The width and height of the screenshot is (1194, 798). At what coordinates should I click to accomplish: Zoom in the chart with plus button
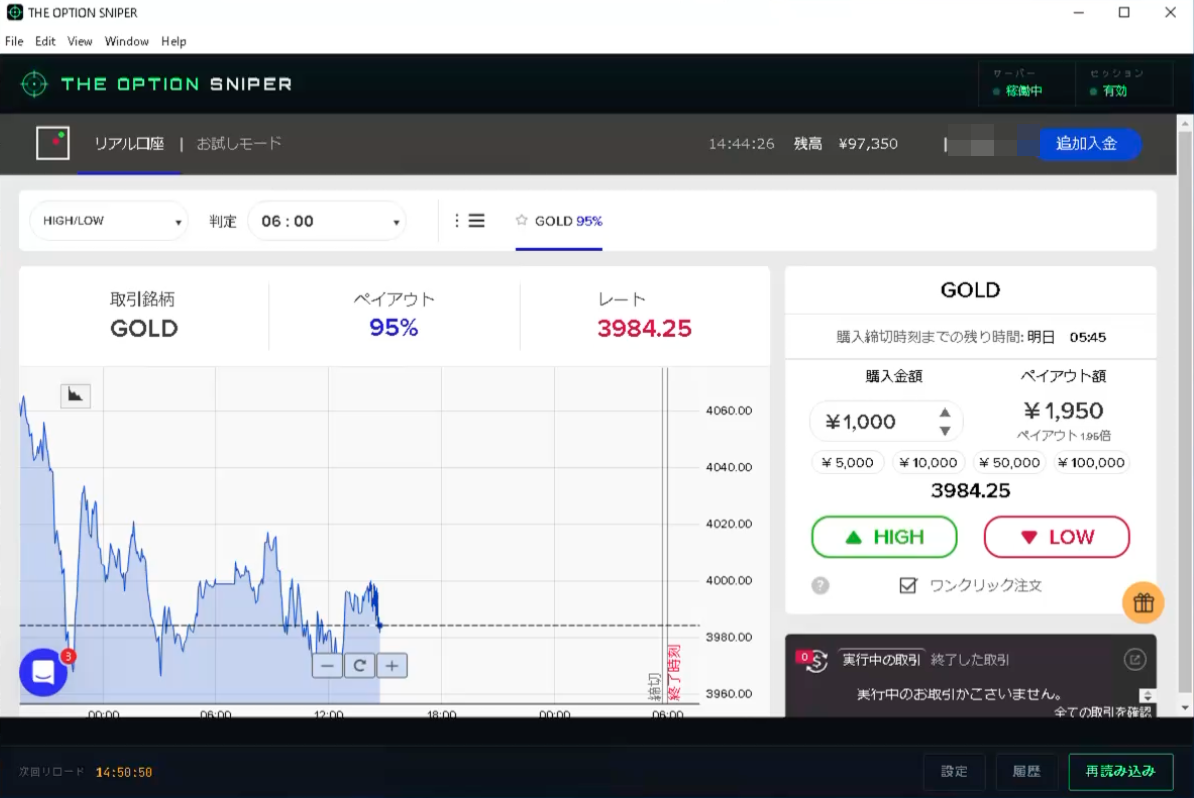[391, 666]
